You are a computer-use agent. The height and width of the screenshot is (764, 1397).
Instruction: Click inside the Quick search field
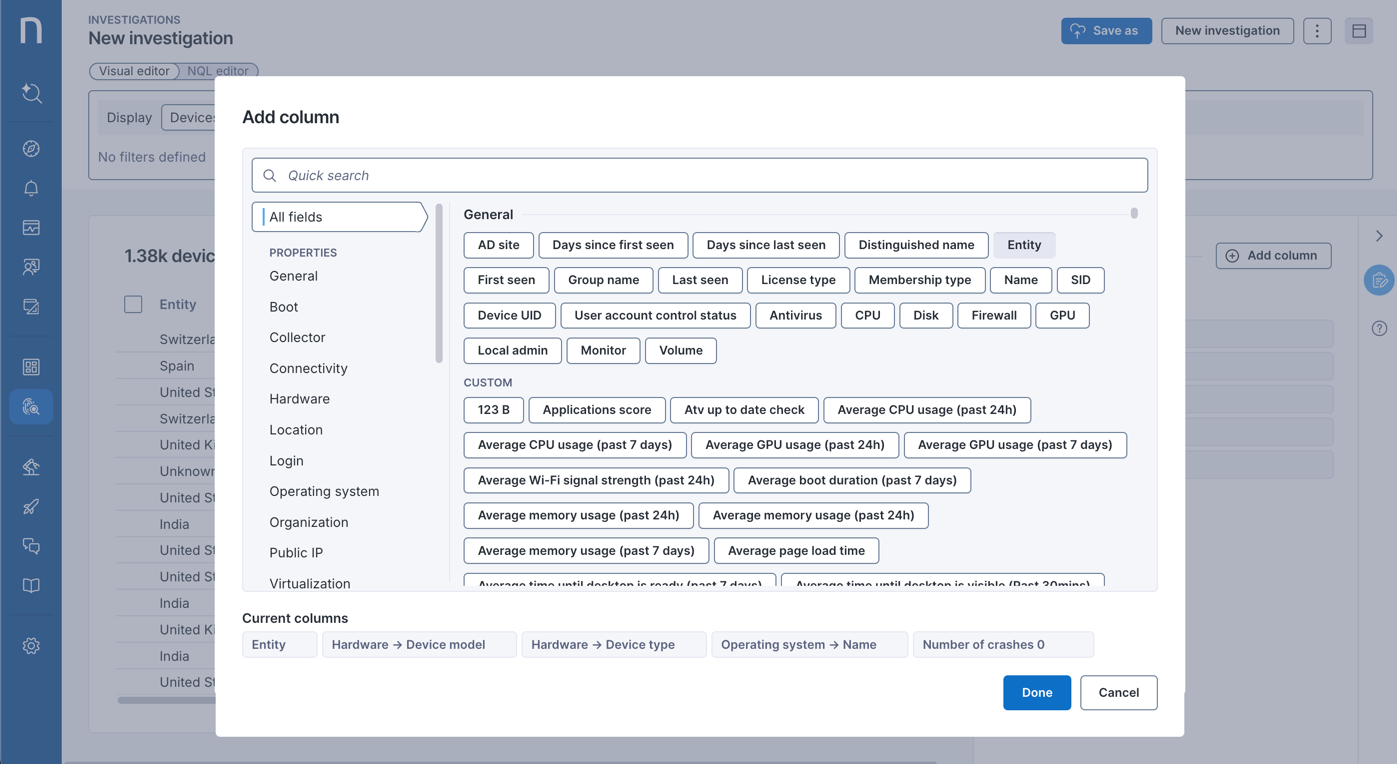tap(700, 175)
